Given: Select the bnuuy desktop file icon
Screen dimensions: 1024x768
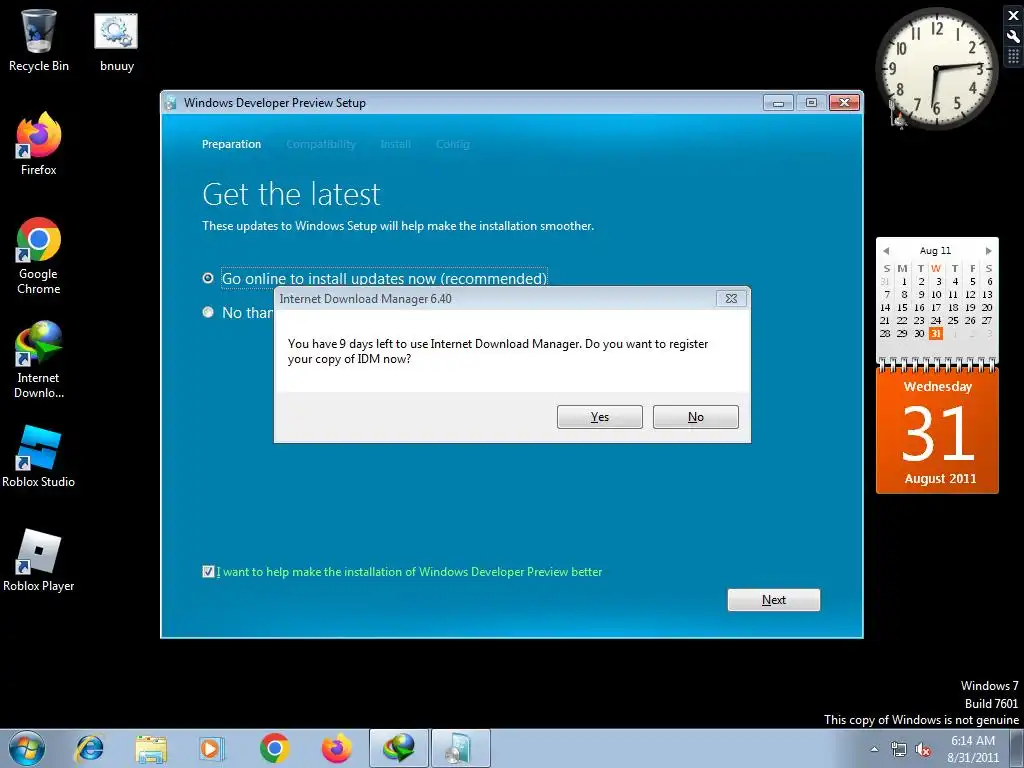Looking at the screenshot, I should pyautogui.click(x=116, y=40).
